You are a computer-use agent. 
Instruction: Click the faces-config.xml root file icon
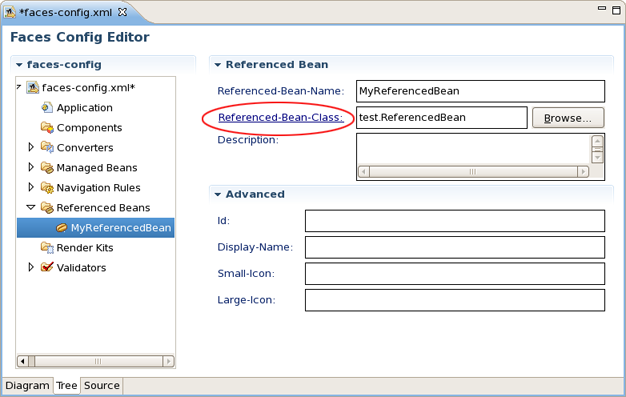pos(32,87)
